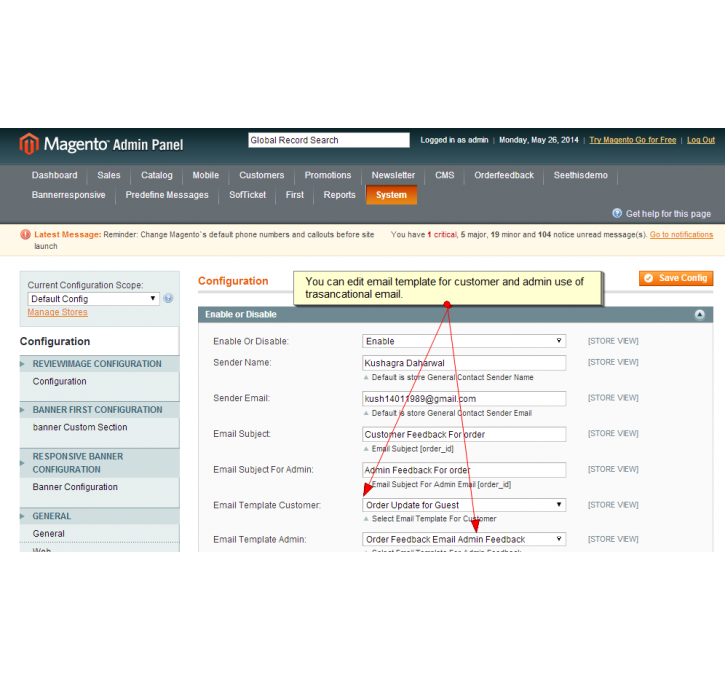
Task: Click the Log Out link
Action: pyautogui.click(x=700, y=140)
